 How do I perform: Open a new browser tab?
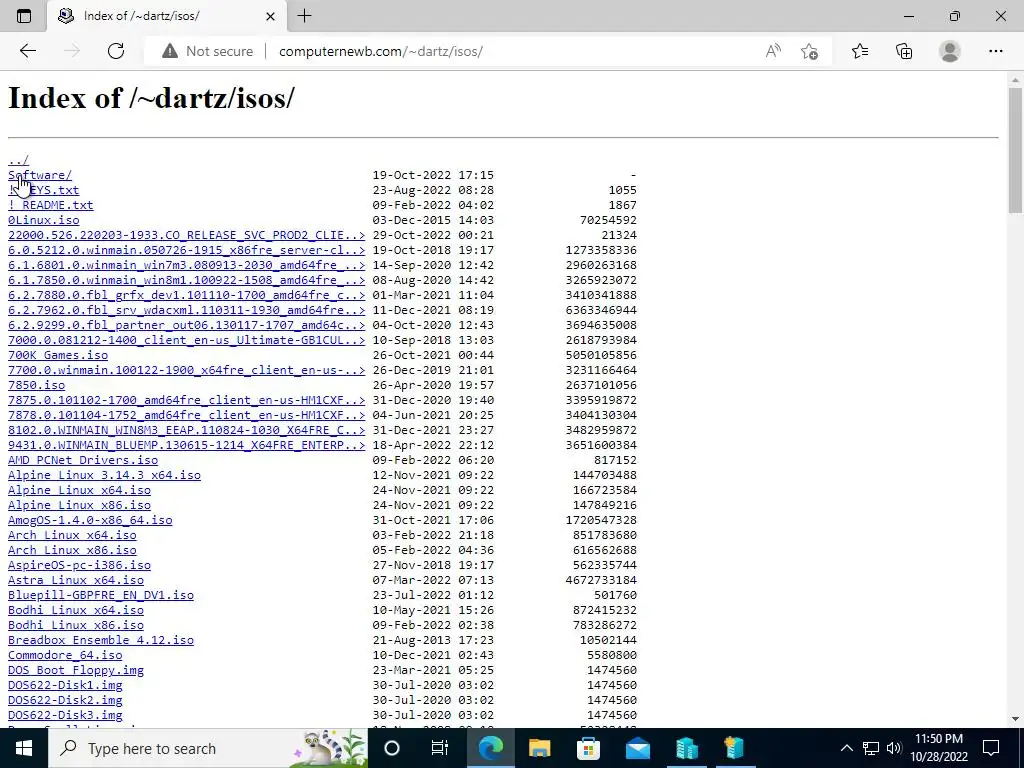pos(304,16)
